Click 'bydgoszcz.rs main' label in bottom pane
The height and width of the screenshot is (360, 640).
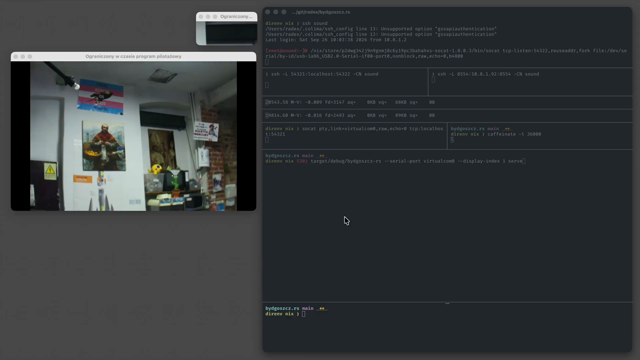[289, 308]
